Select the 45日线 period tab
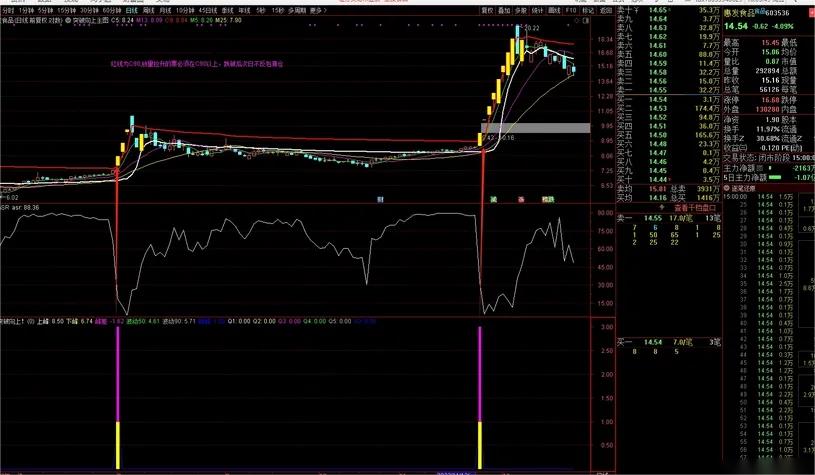Viewport: 815px width, 475px height. [207, 10]
